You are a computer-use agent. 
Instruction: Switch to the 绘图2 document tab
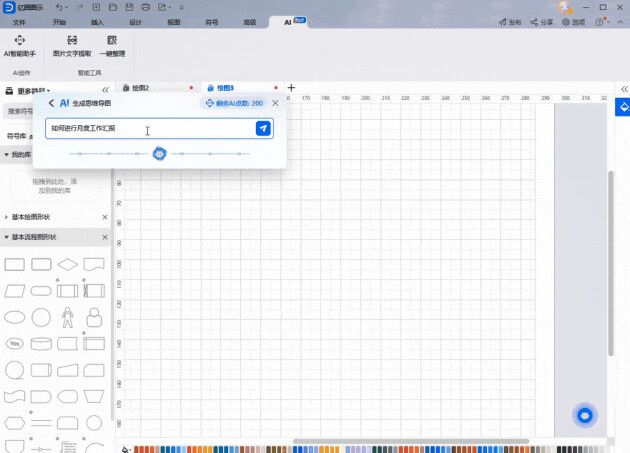pos(148,88)
